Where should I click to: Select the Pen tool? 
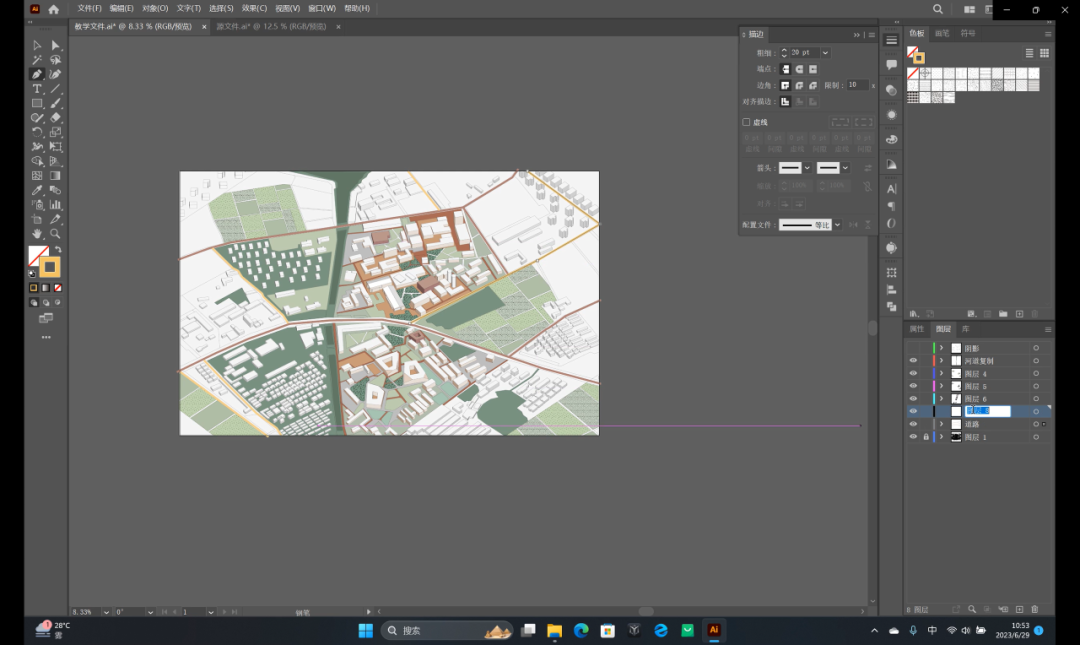(37, 74)
